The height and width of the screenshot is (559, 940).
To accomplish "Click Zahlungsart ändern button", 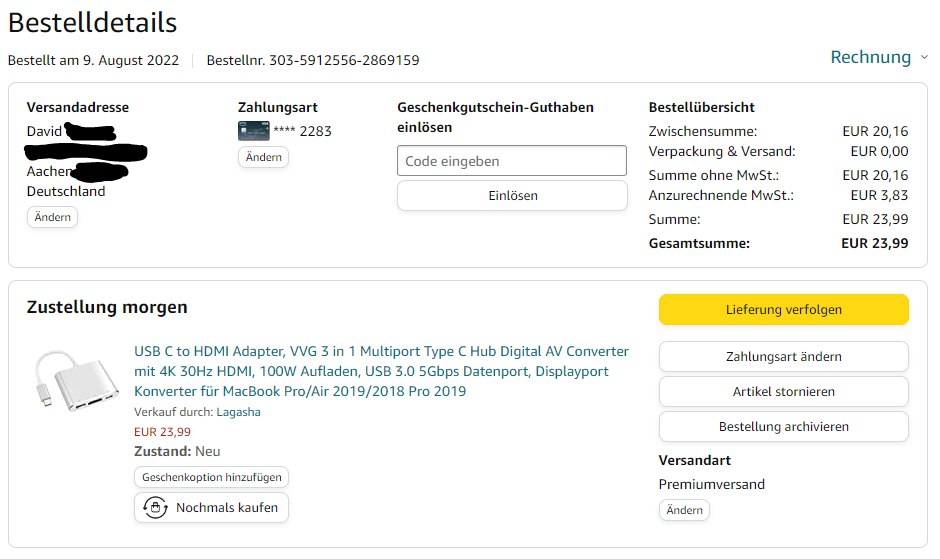I will (x=783, y=357).
